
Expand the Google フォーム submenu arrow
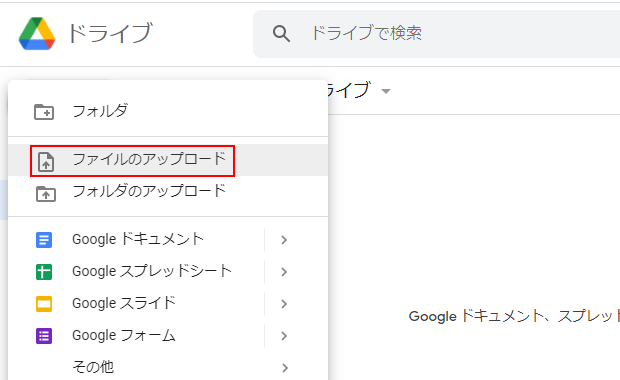click(x=284, y=336)
